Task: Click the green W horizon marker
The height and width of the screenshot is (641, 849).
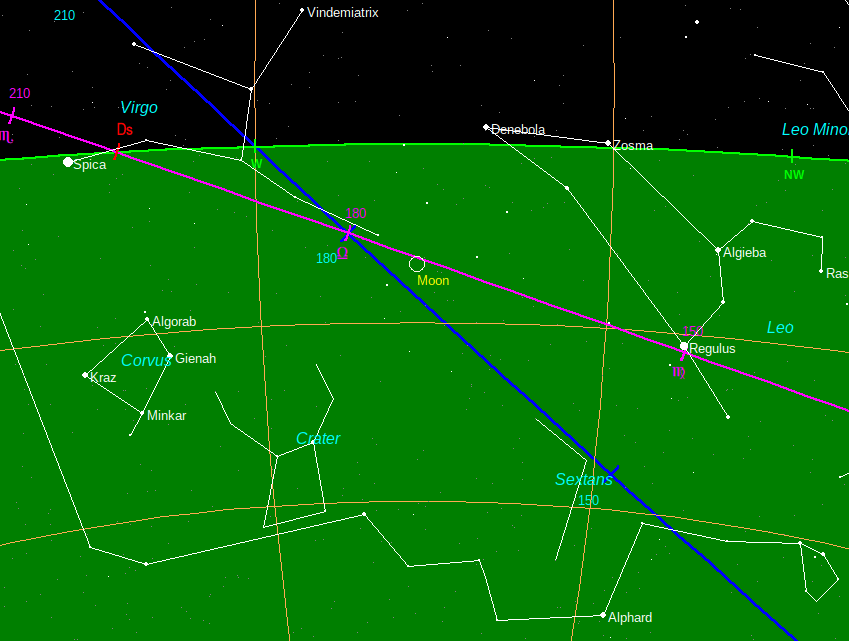Action: [x=257, y=163]
